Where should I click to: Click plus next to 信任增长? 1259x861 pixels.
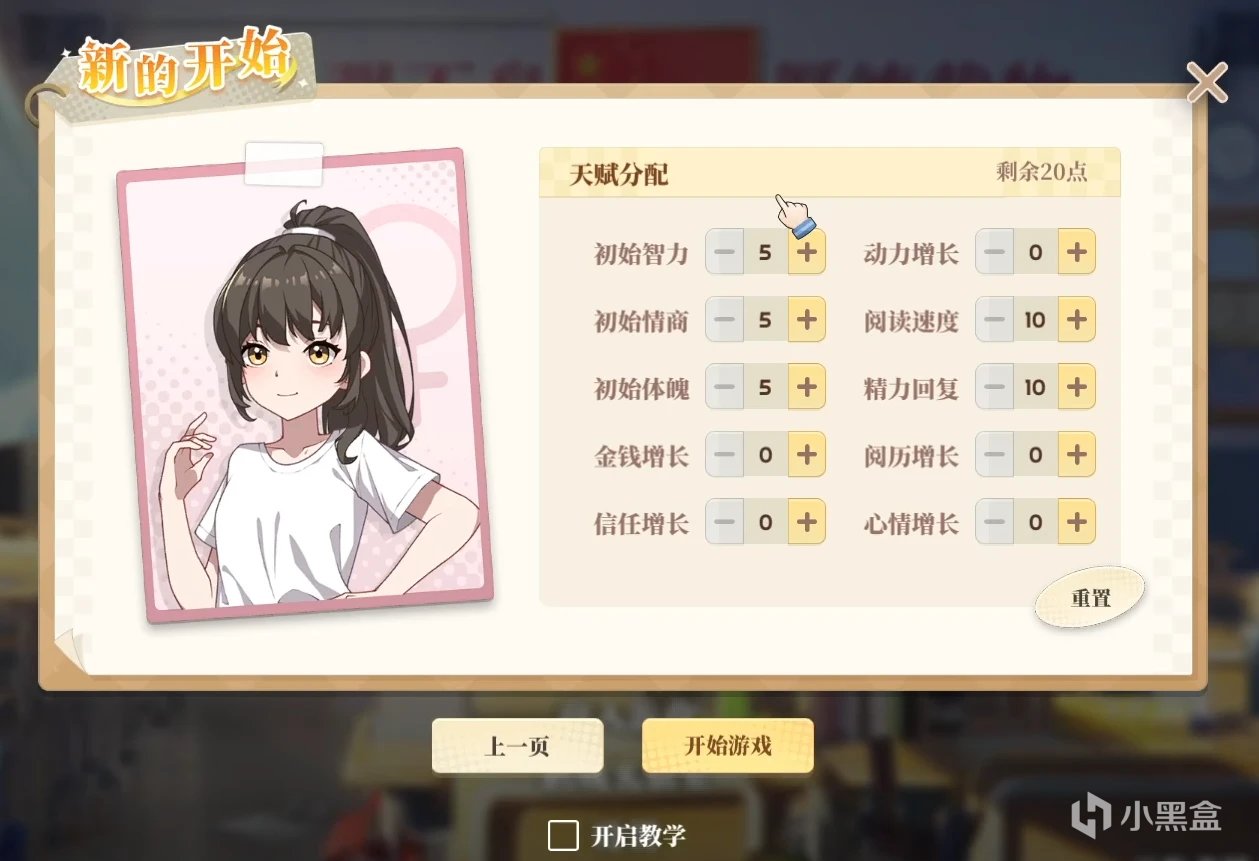807,522
